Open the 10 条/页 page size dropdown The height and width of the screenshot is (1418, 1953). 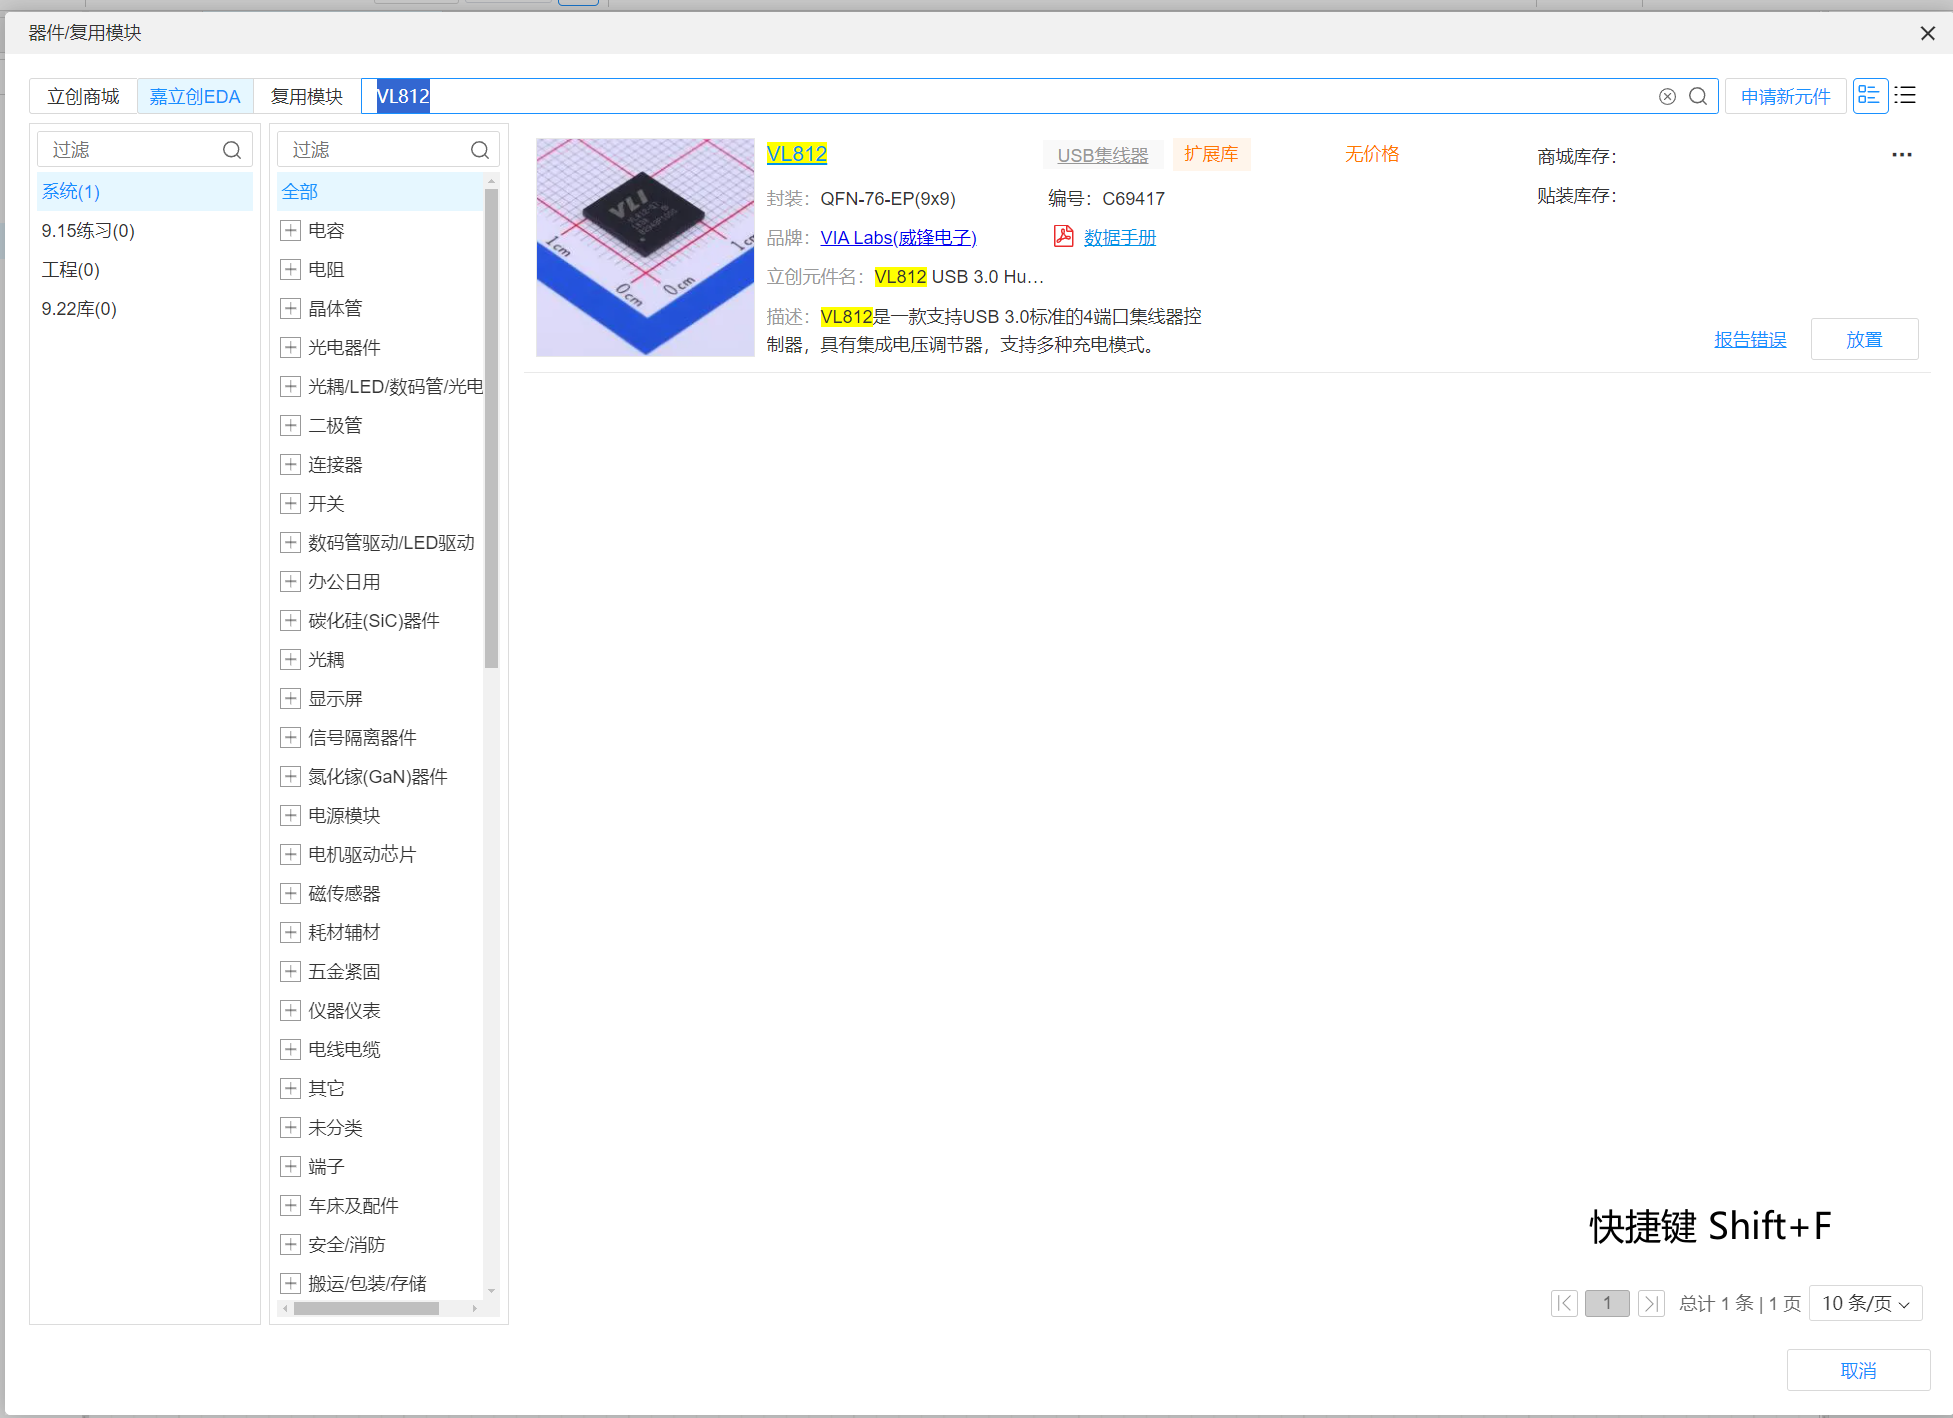(1865, 1303)
